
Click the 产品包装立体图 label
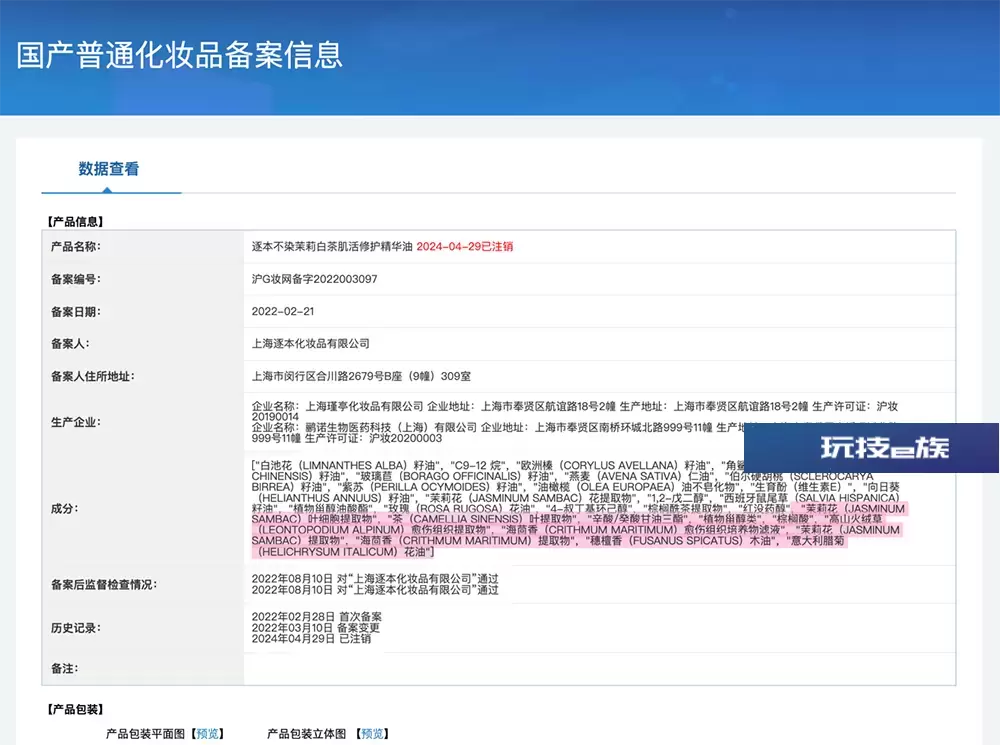point(307,734)
